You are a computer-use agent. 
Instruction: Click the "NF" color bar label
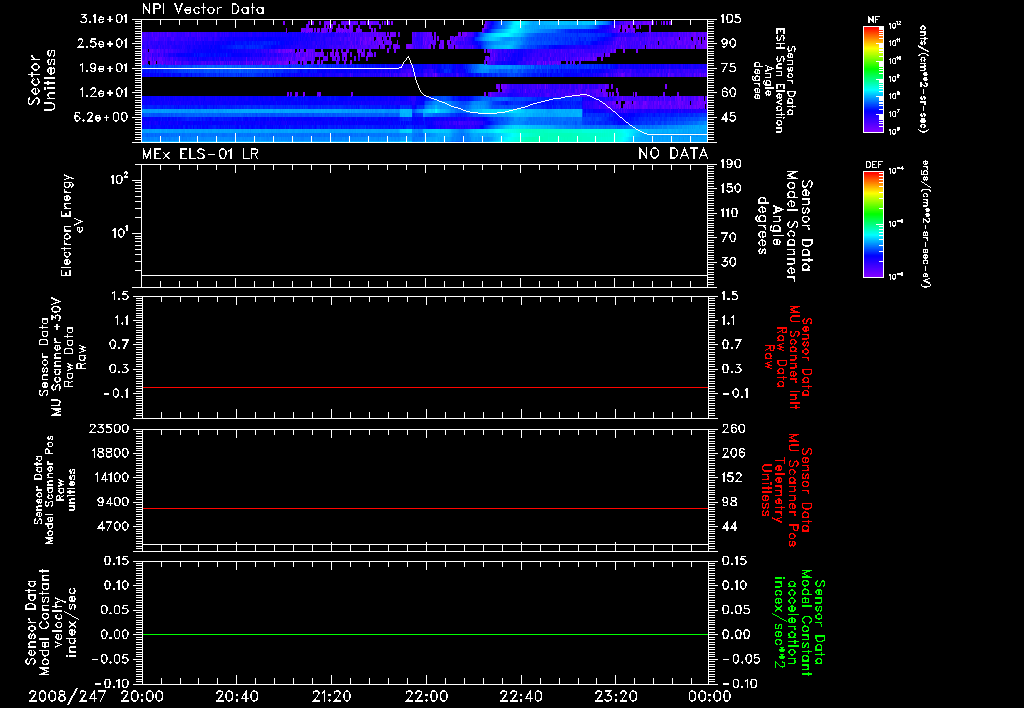tap(873, 20)
